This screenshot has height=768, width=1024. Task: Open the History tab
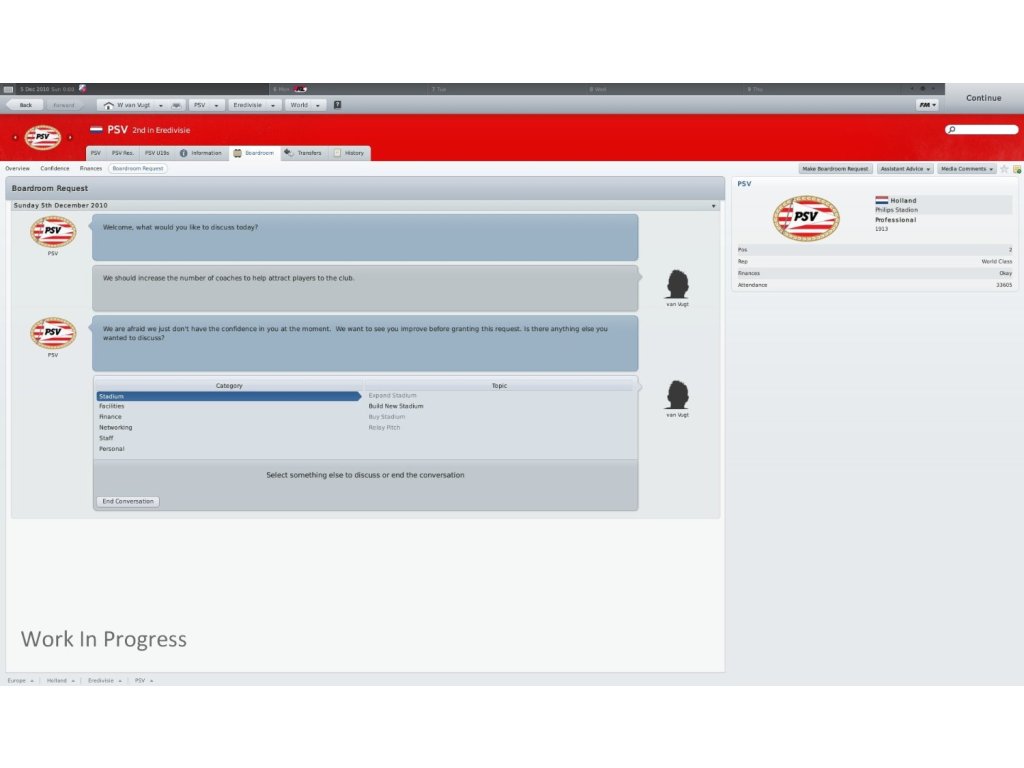coord(349,153)
